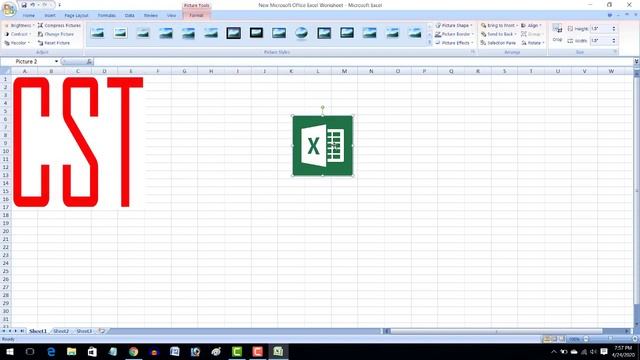The width and height of the screenshot is (640, 360).
Task: Switch to the Home ribbon tab
Action: 29,16
